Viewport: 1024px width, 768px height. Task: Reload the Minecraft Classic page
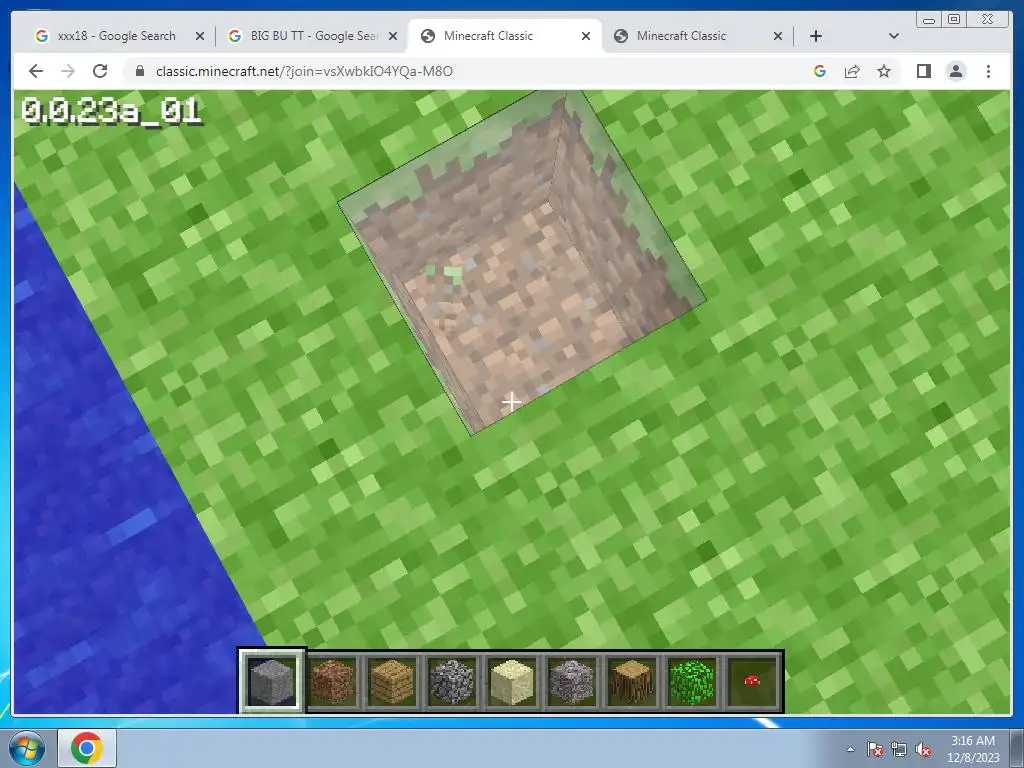pos(100,71)
